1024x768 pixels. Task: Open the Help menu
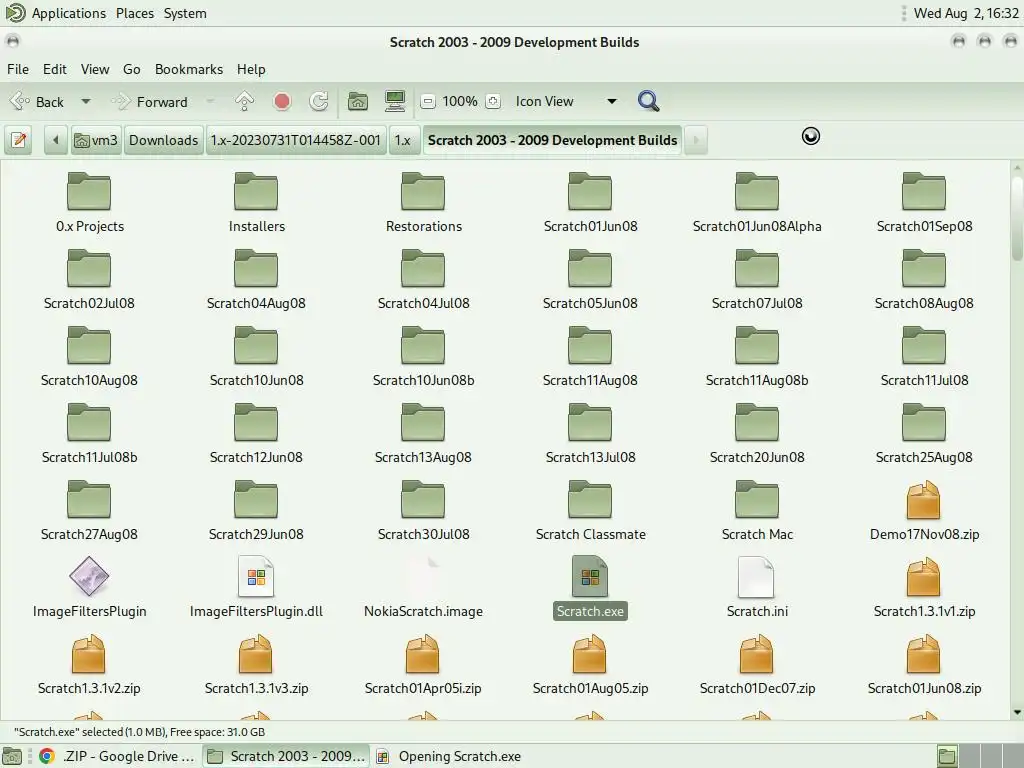[x=251, y=69]
